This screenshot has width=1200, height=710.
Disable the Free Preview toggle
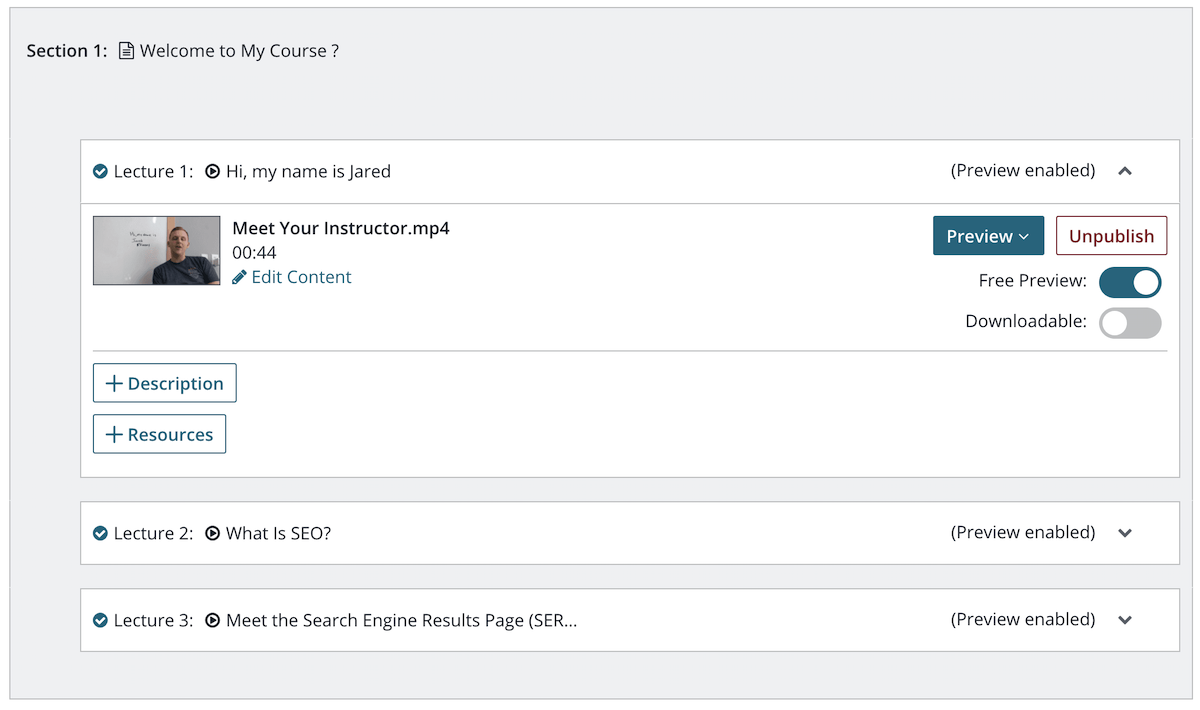(1130, 282)
